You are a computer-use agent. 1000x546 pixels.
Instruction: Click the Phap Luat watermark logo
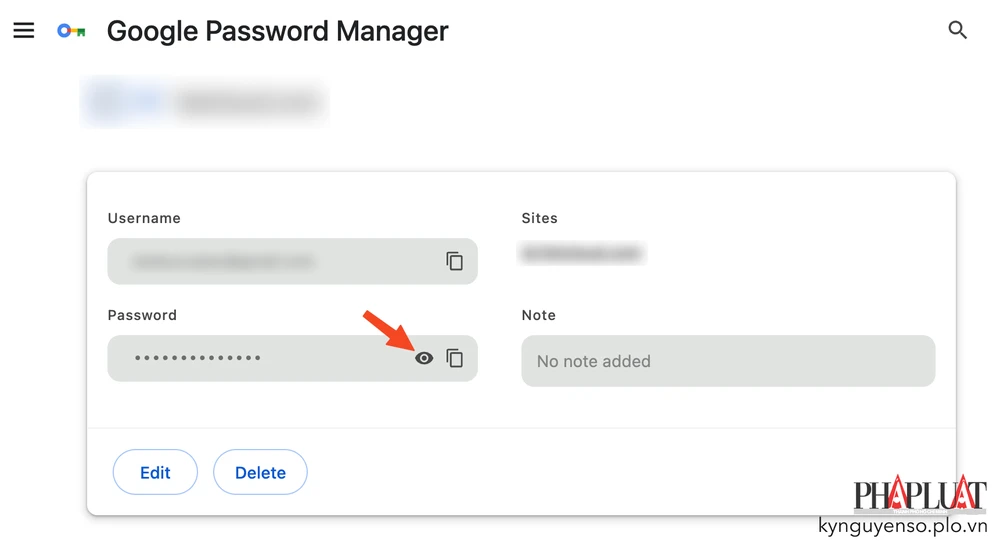(920, 495)
